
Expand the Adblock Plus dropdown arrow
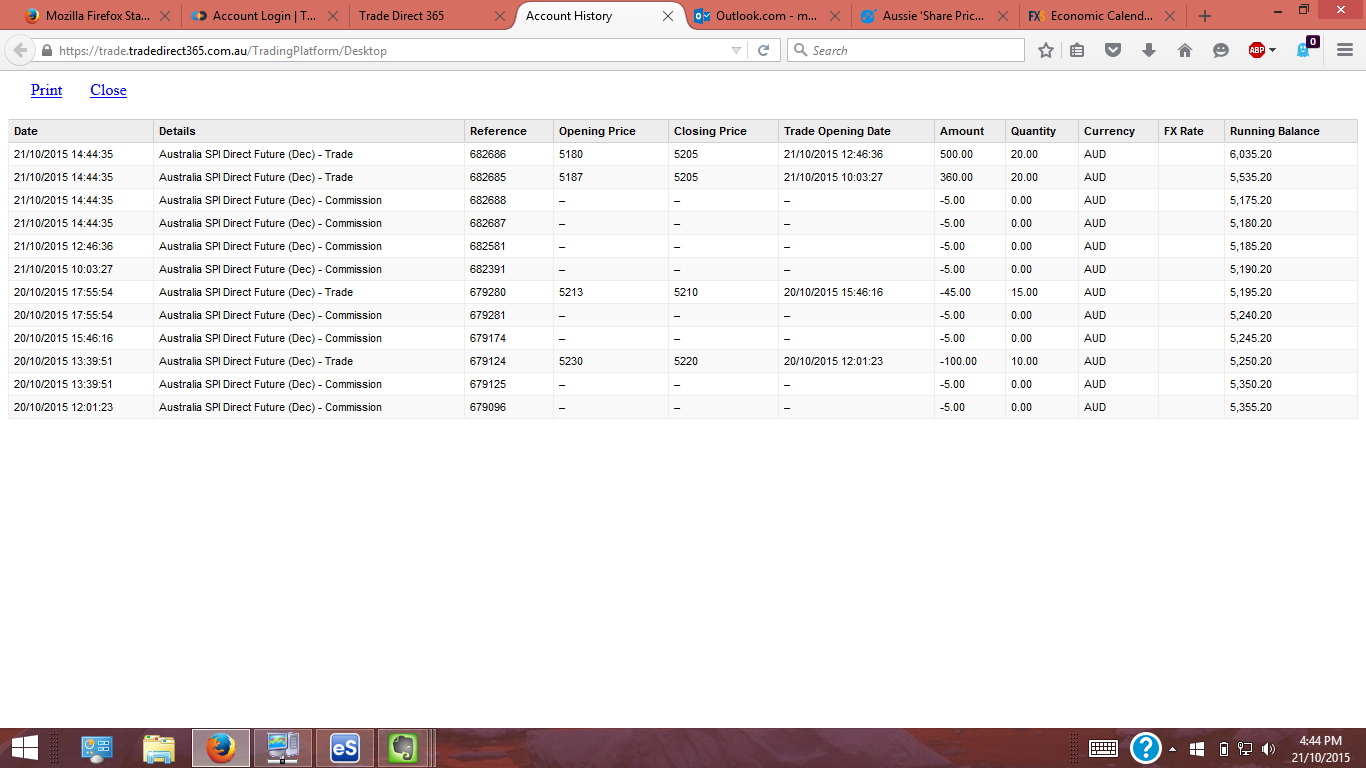coord(1272,50)
